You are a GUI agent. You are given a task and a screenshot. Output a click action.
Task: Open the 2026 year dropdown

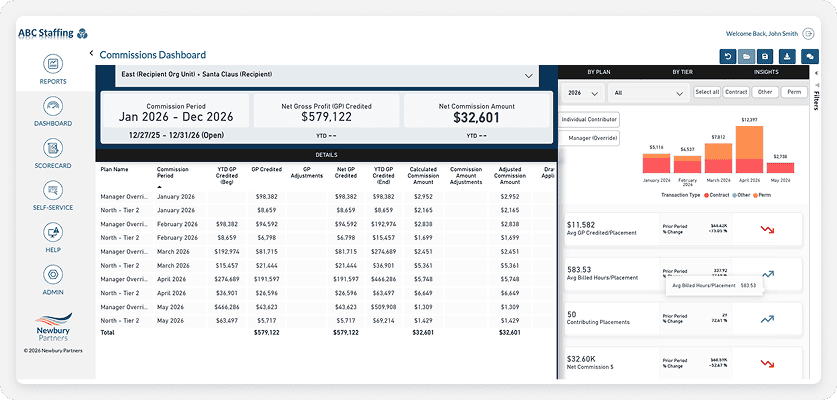coord(582,93)
